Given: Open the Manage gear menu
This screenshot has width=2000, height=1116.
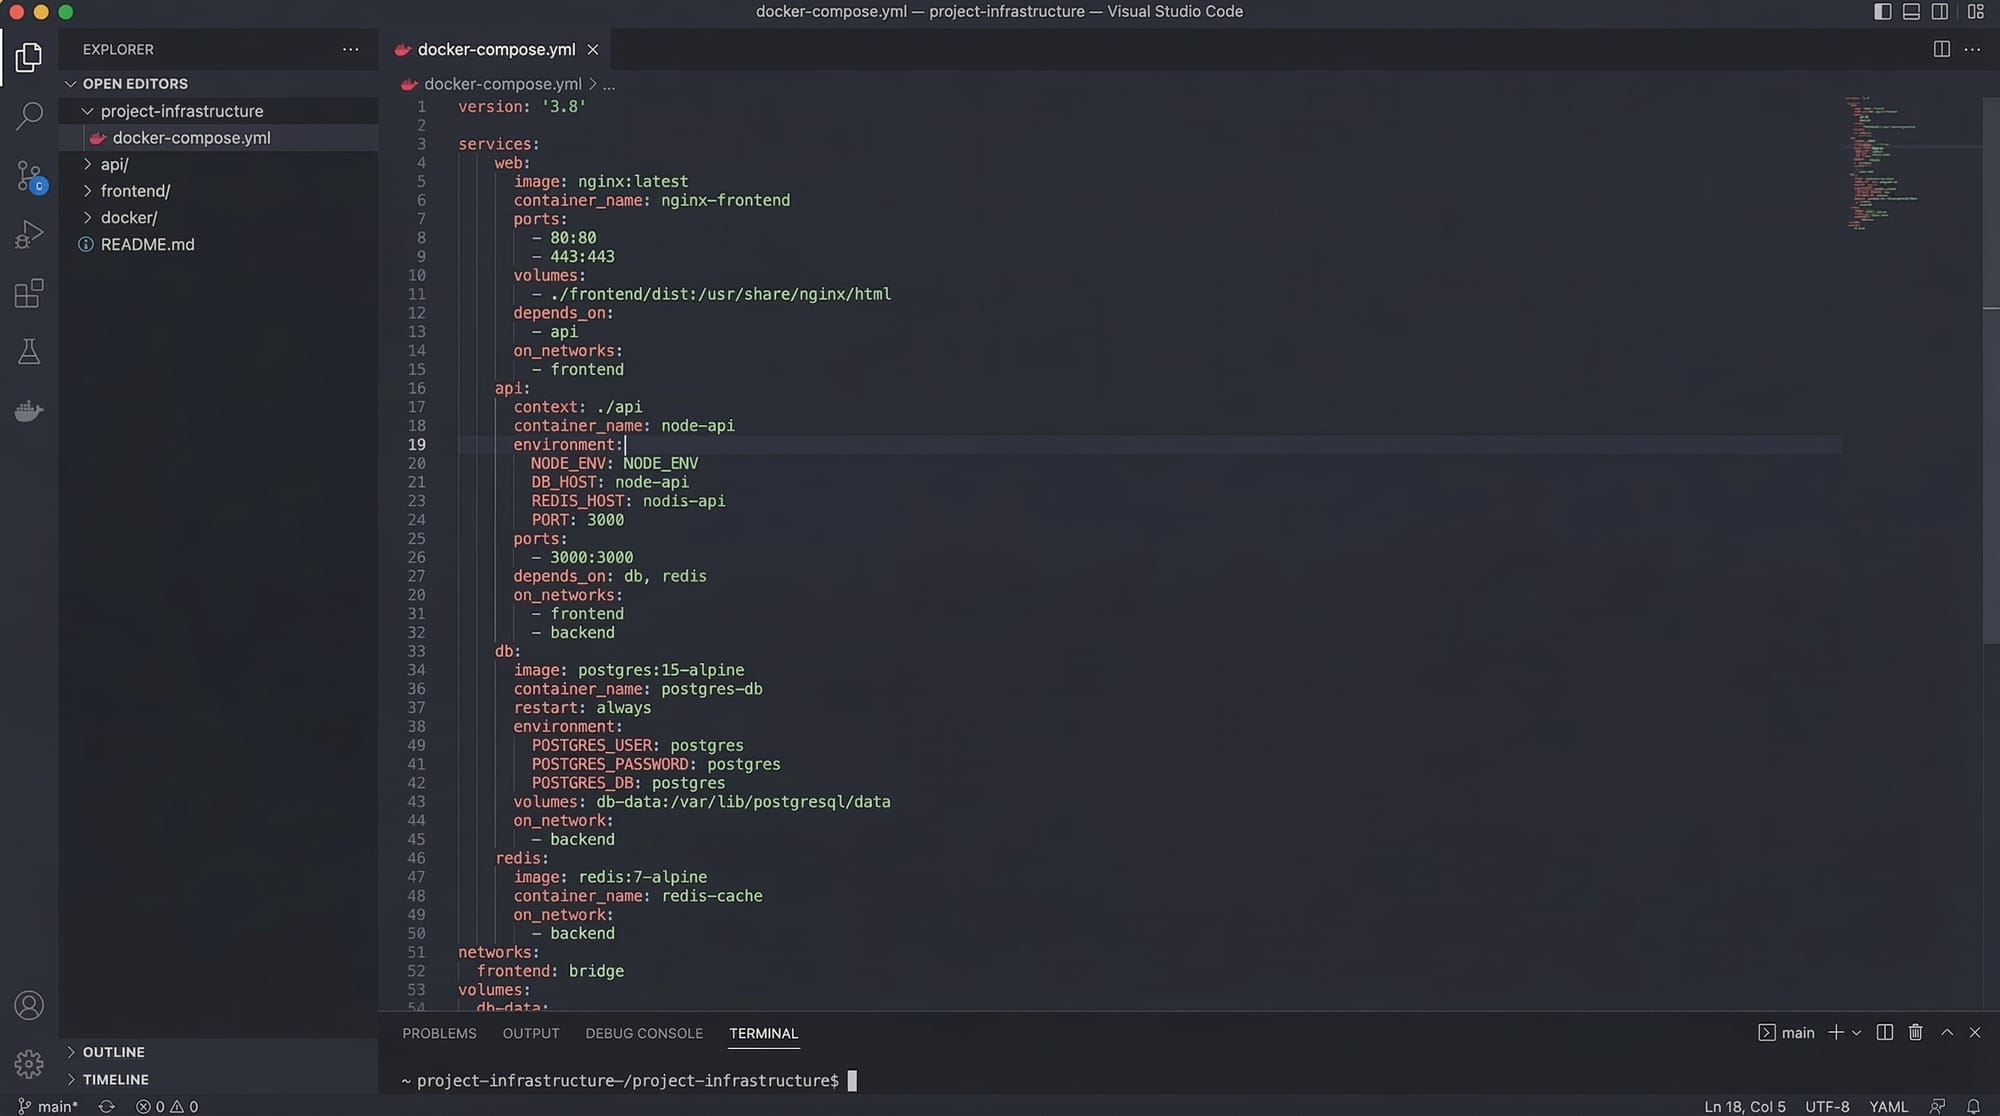Looking at the screenshot, I should click(29, 1063).
